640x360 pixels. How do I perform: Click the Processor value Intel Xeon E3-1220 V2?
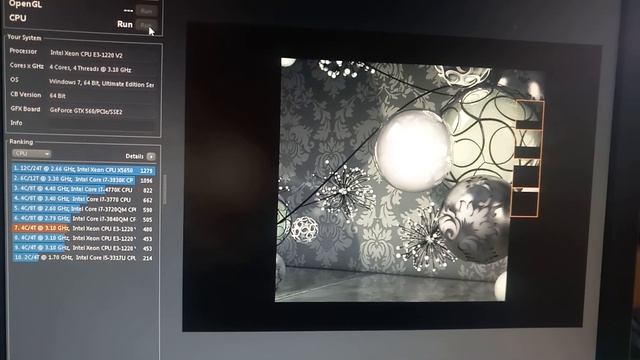point(86,54)
